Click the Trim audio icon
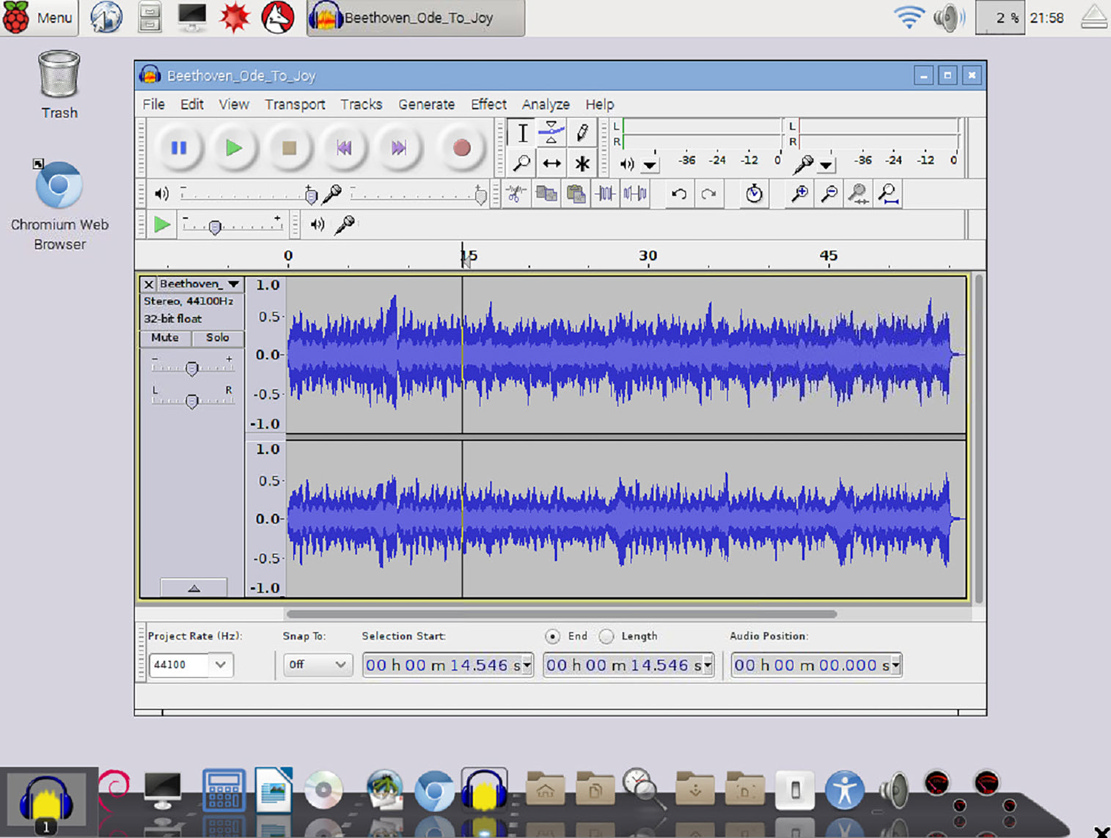 [x=605, y=193]
